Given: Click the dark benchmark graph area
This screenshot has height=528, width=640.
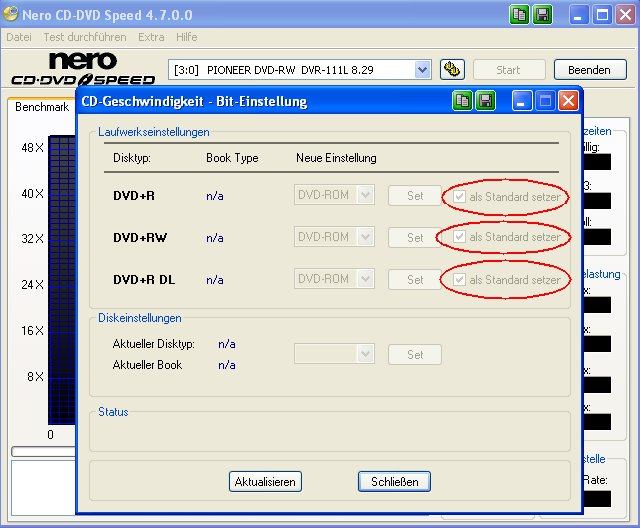Looking at the screenshot, I should coord(62,280).
